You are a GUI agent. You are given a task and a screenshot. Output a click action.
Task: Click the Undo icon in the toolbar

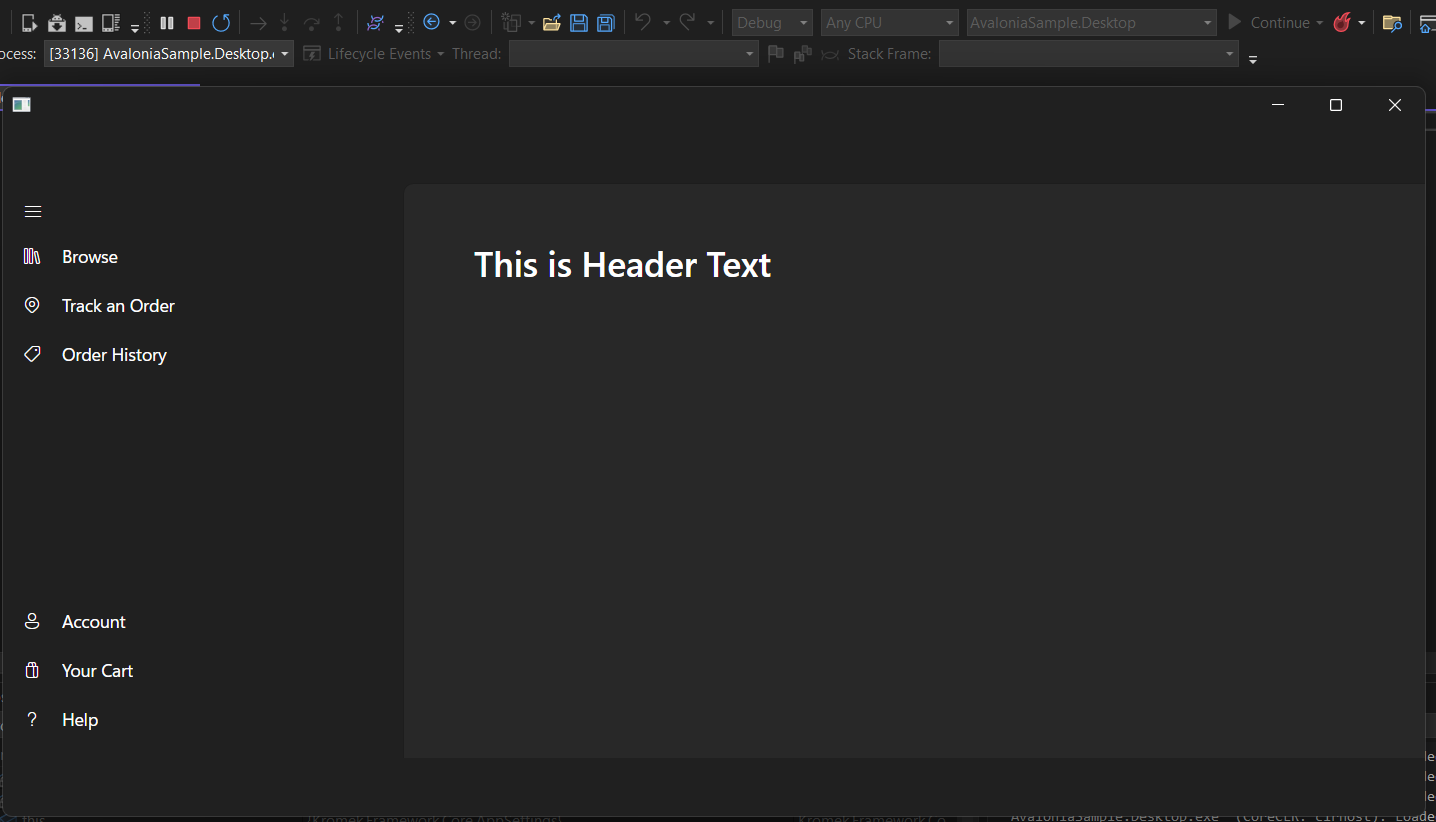645,22
